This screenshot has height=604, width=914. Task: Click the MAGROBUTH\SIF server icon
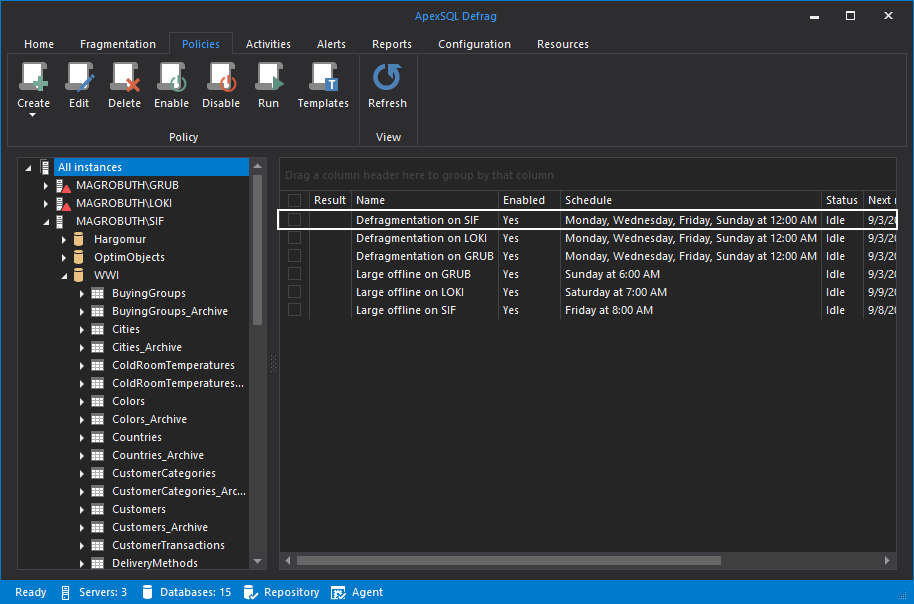[59, 222]
